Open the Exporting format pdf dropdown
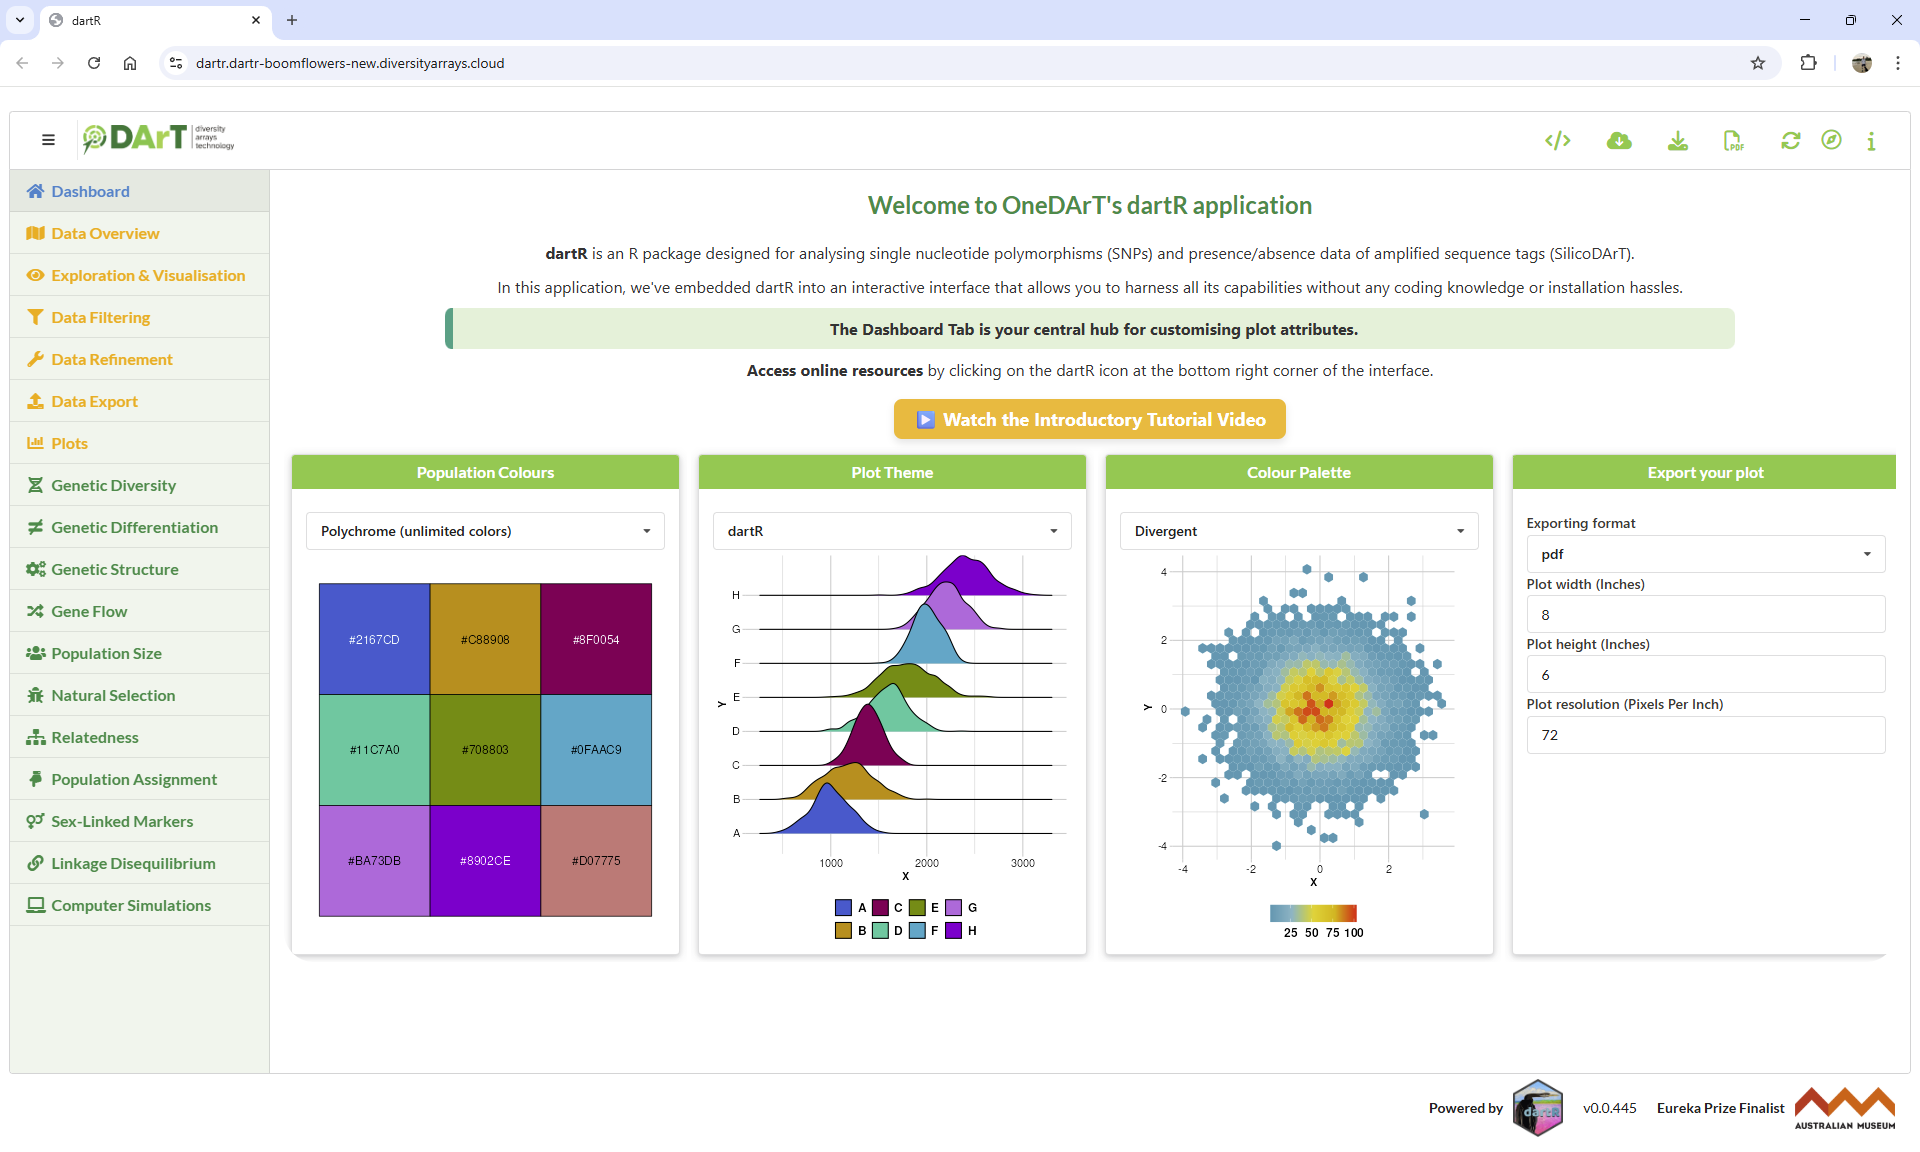Screen dimensions: 1920x1152 (1706, 554)
